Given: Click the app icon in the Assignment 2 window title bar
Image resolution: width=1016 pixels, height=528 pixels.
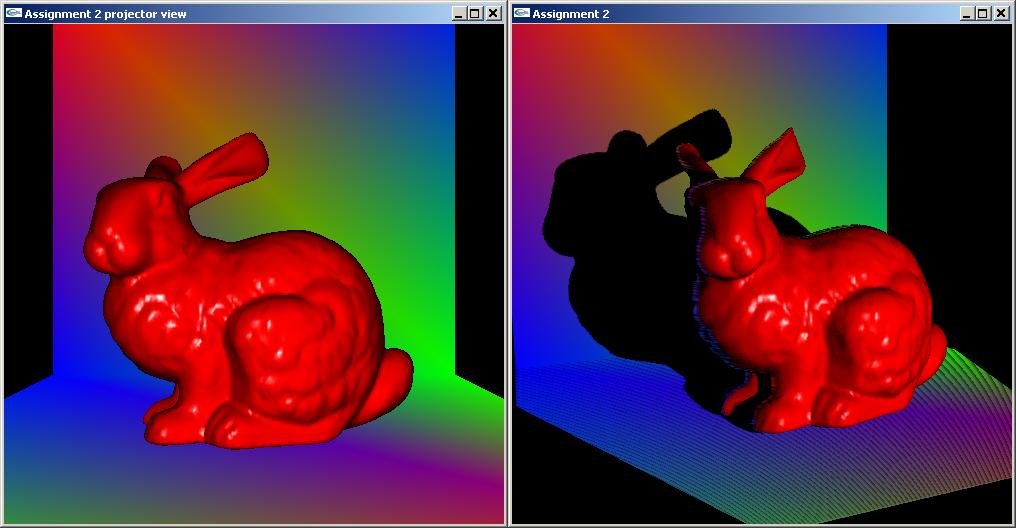Looking at the screenshot, I should point(522,13).
